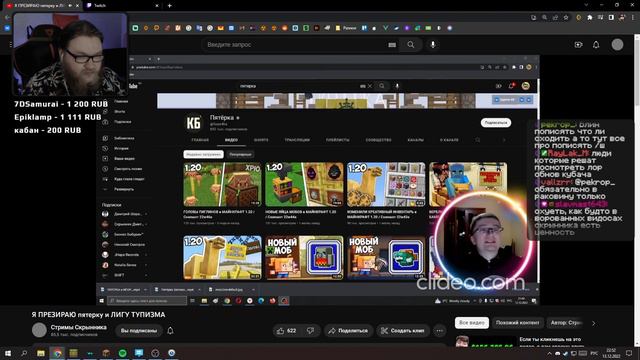This screenshot has height=360, width=640.
Task: Open YouTube notifications bell in top header
Action: (596, 44)
